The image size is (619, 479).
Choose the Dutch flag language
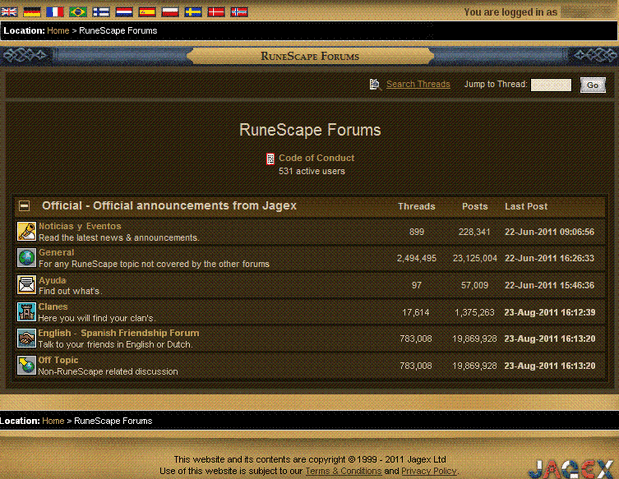pyautogui.click(x=124, y=12)
